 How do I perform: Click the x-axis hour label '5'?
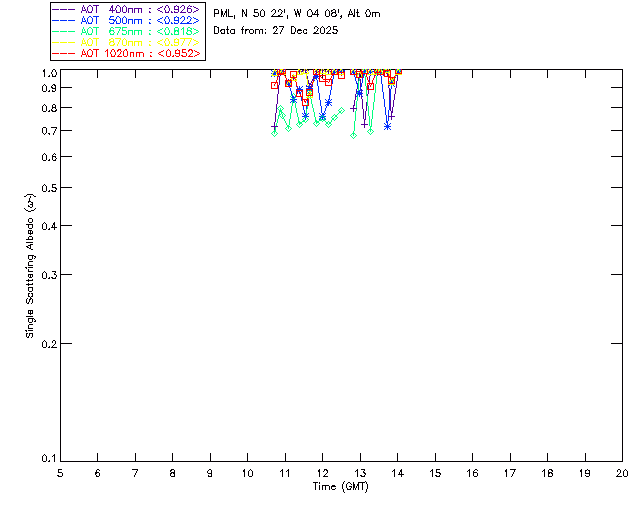(60, 473)
